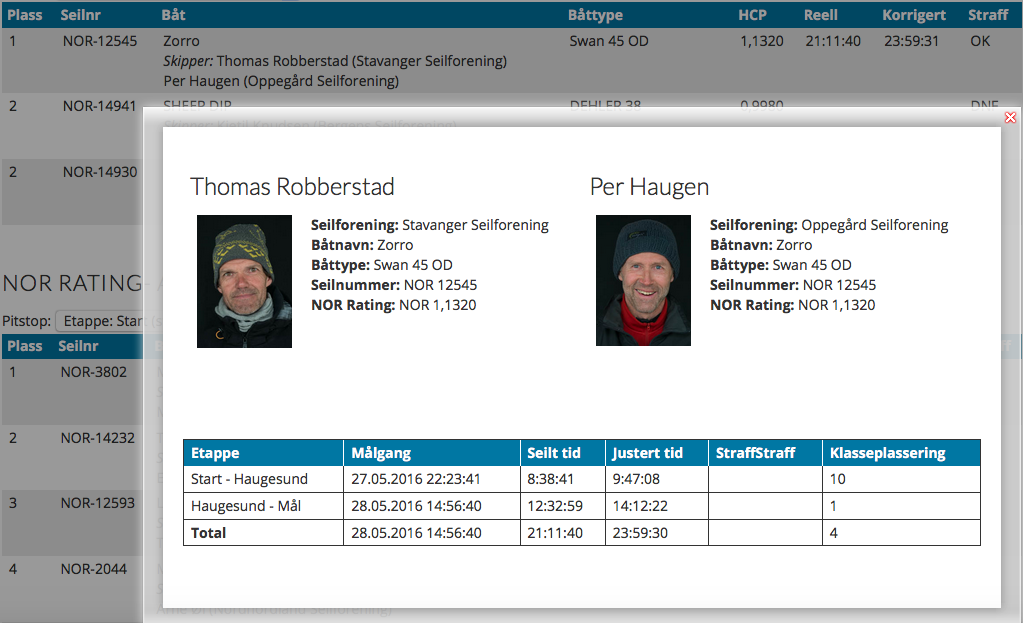Click finish time 27.05.2016 22:23:41
The width and height of the screenshot is (1023, 623).
[x=416, y=479]
